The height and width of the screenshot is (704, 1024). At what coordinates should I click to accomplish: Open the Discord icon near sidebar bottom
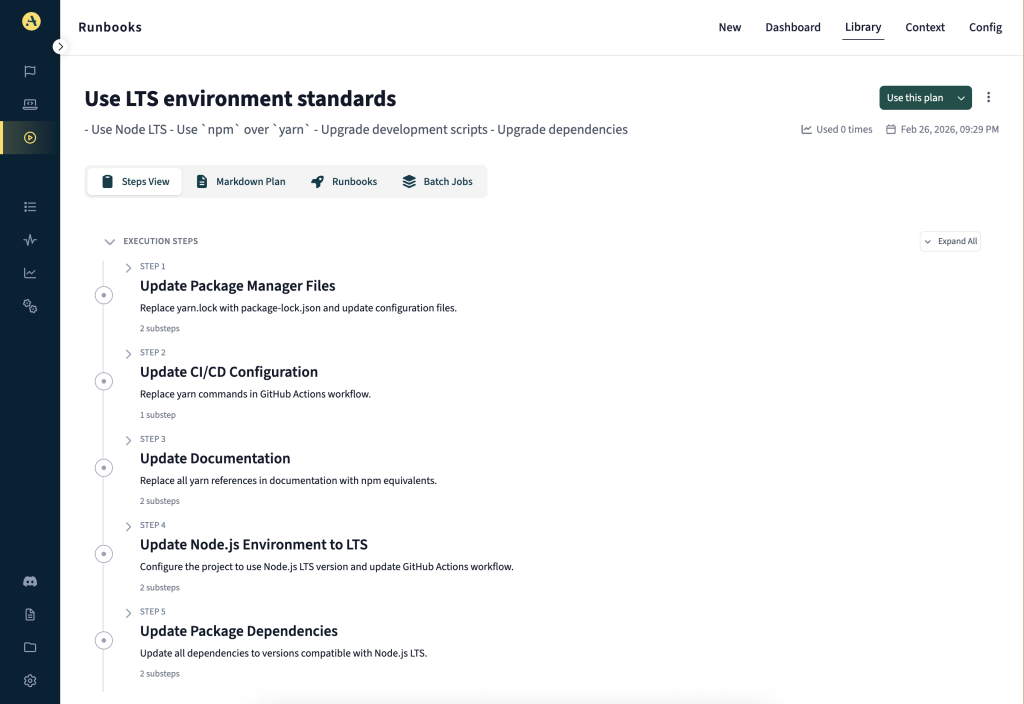pyautogui.click(x=29, y=581)
